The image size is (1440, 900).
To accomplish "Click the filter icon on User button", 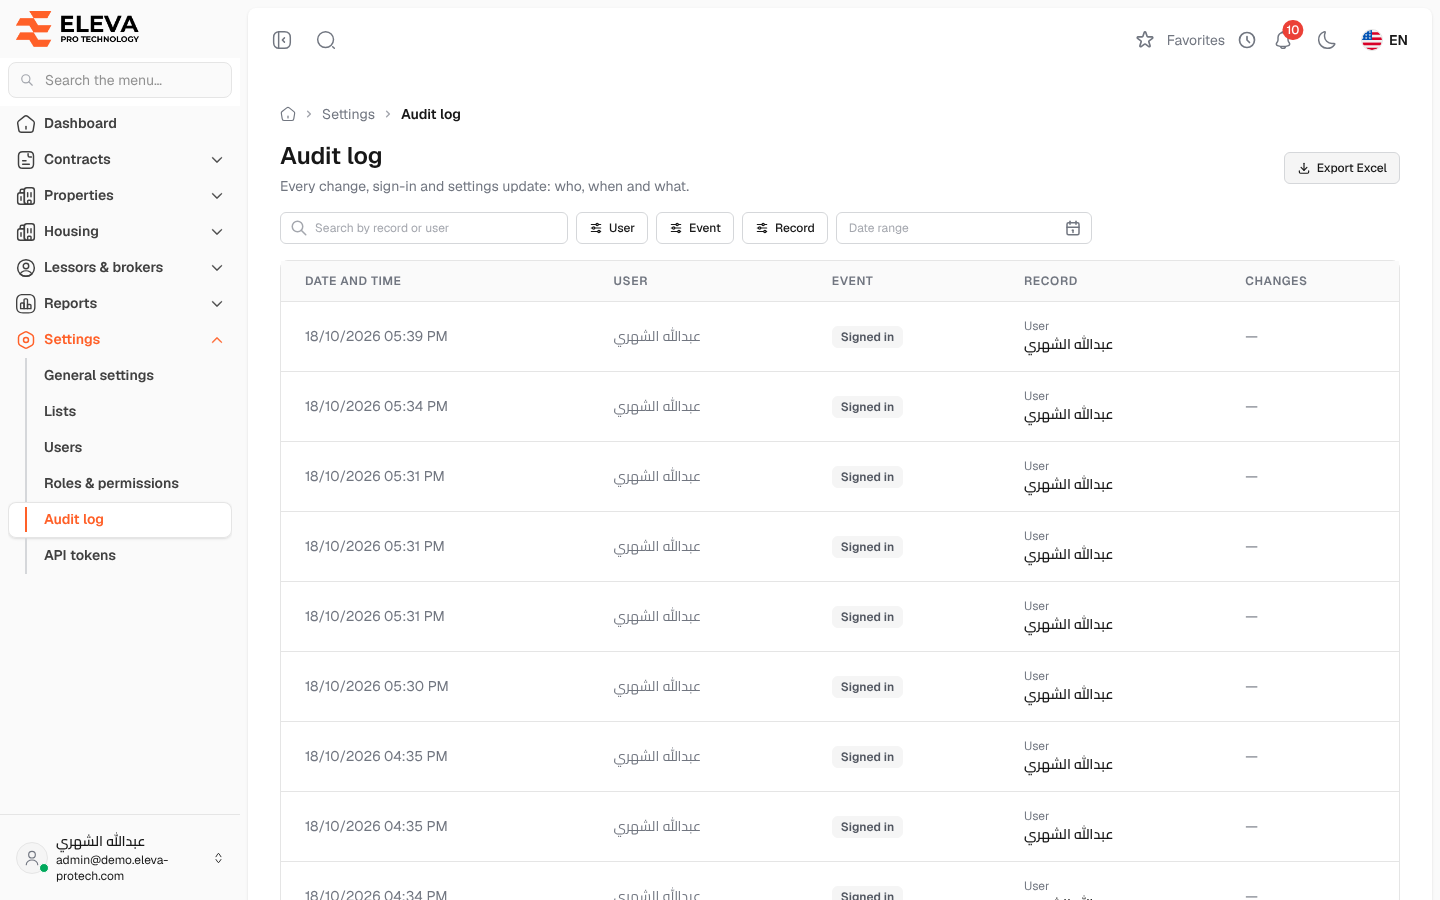I will point(596,228).
